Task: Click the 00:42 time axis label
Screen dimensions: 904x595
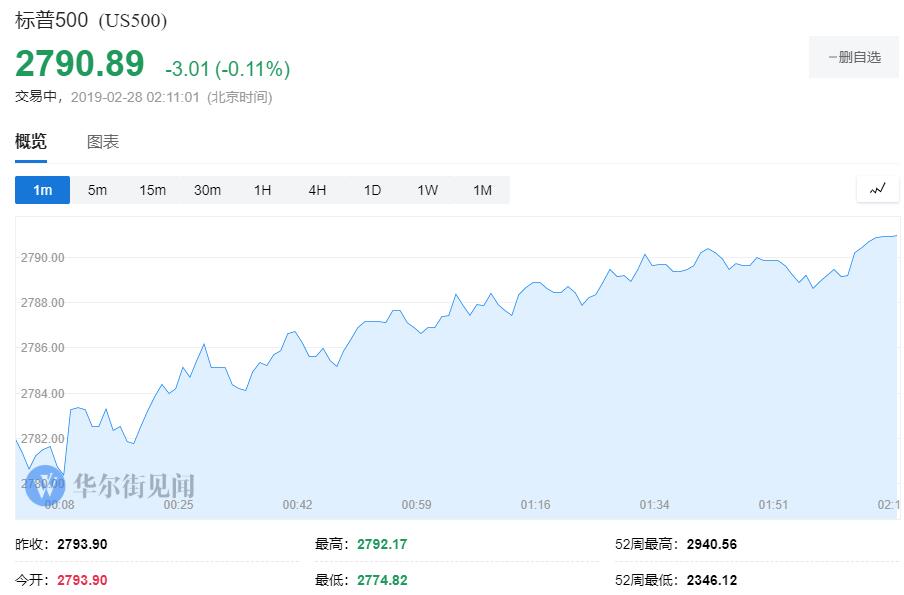Action: coord(297,505)
